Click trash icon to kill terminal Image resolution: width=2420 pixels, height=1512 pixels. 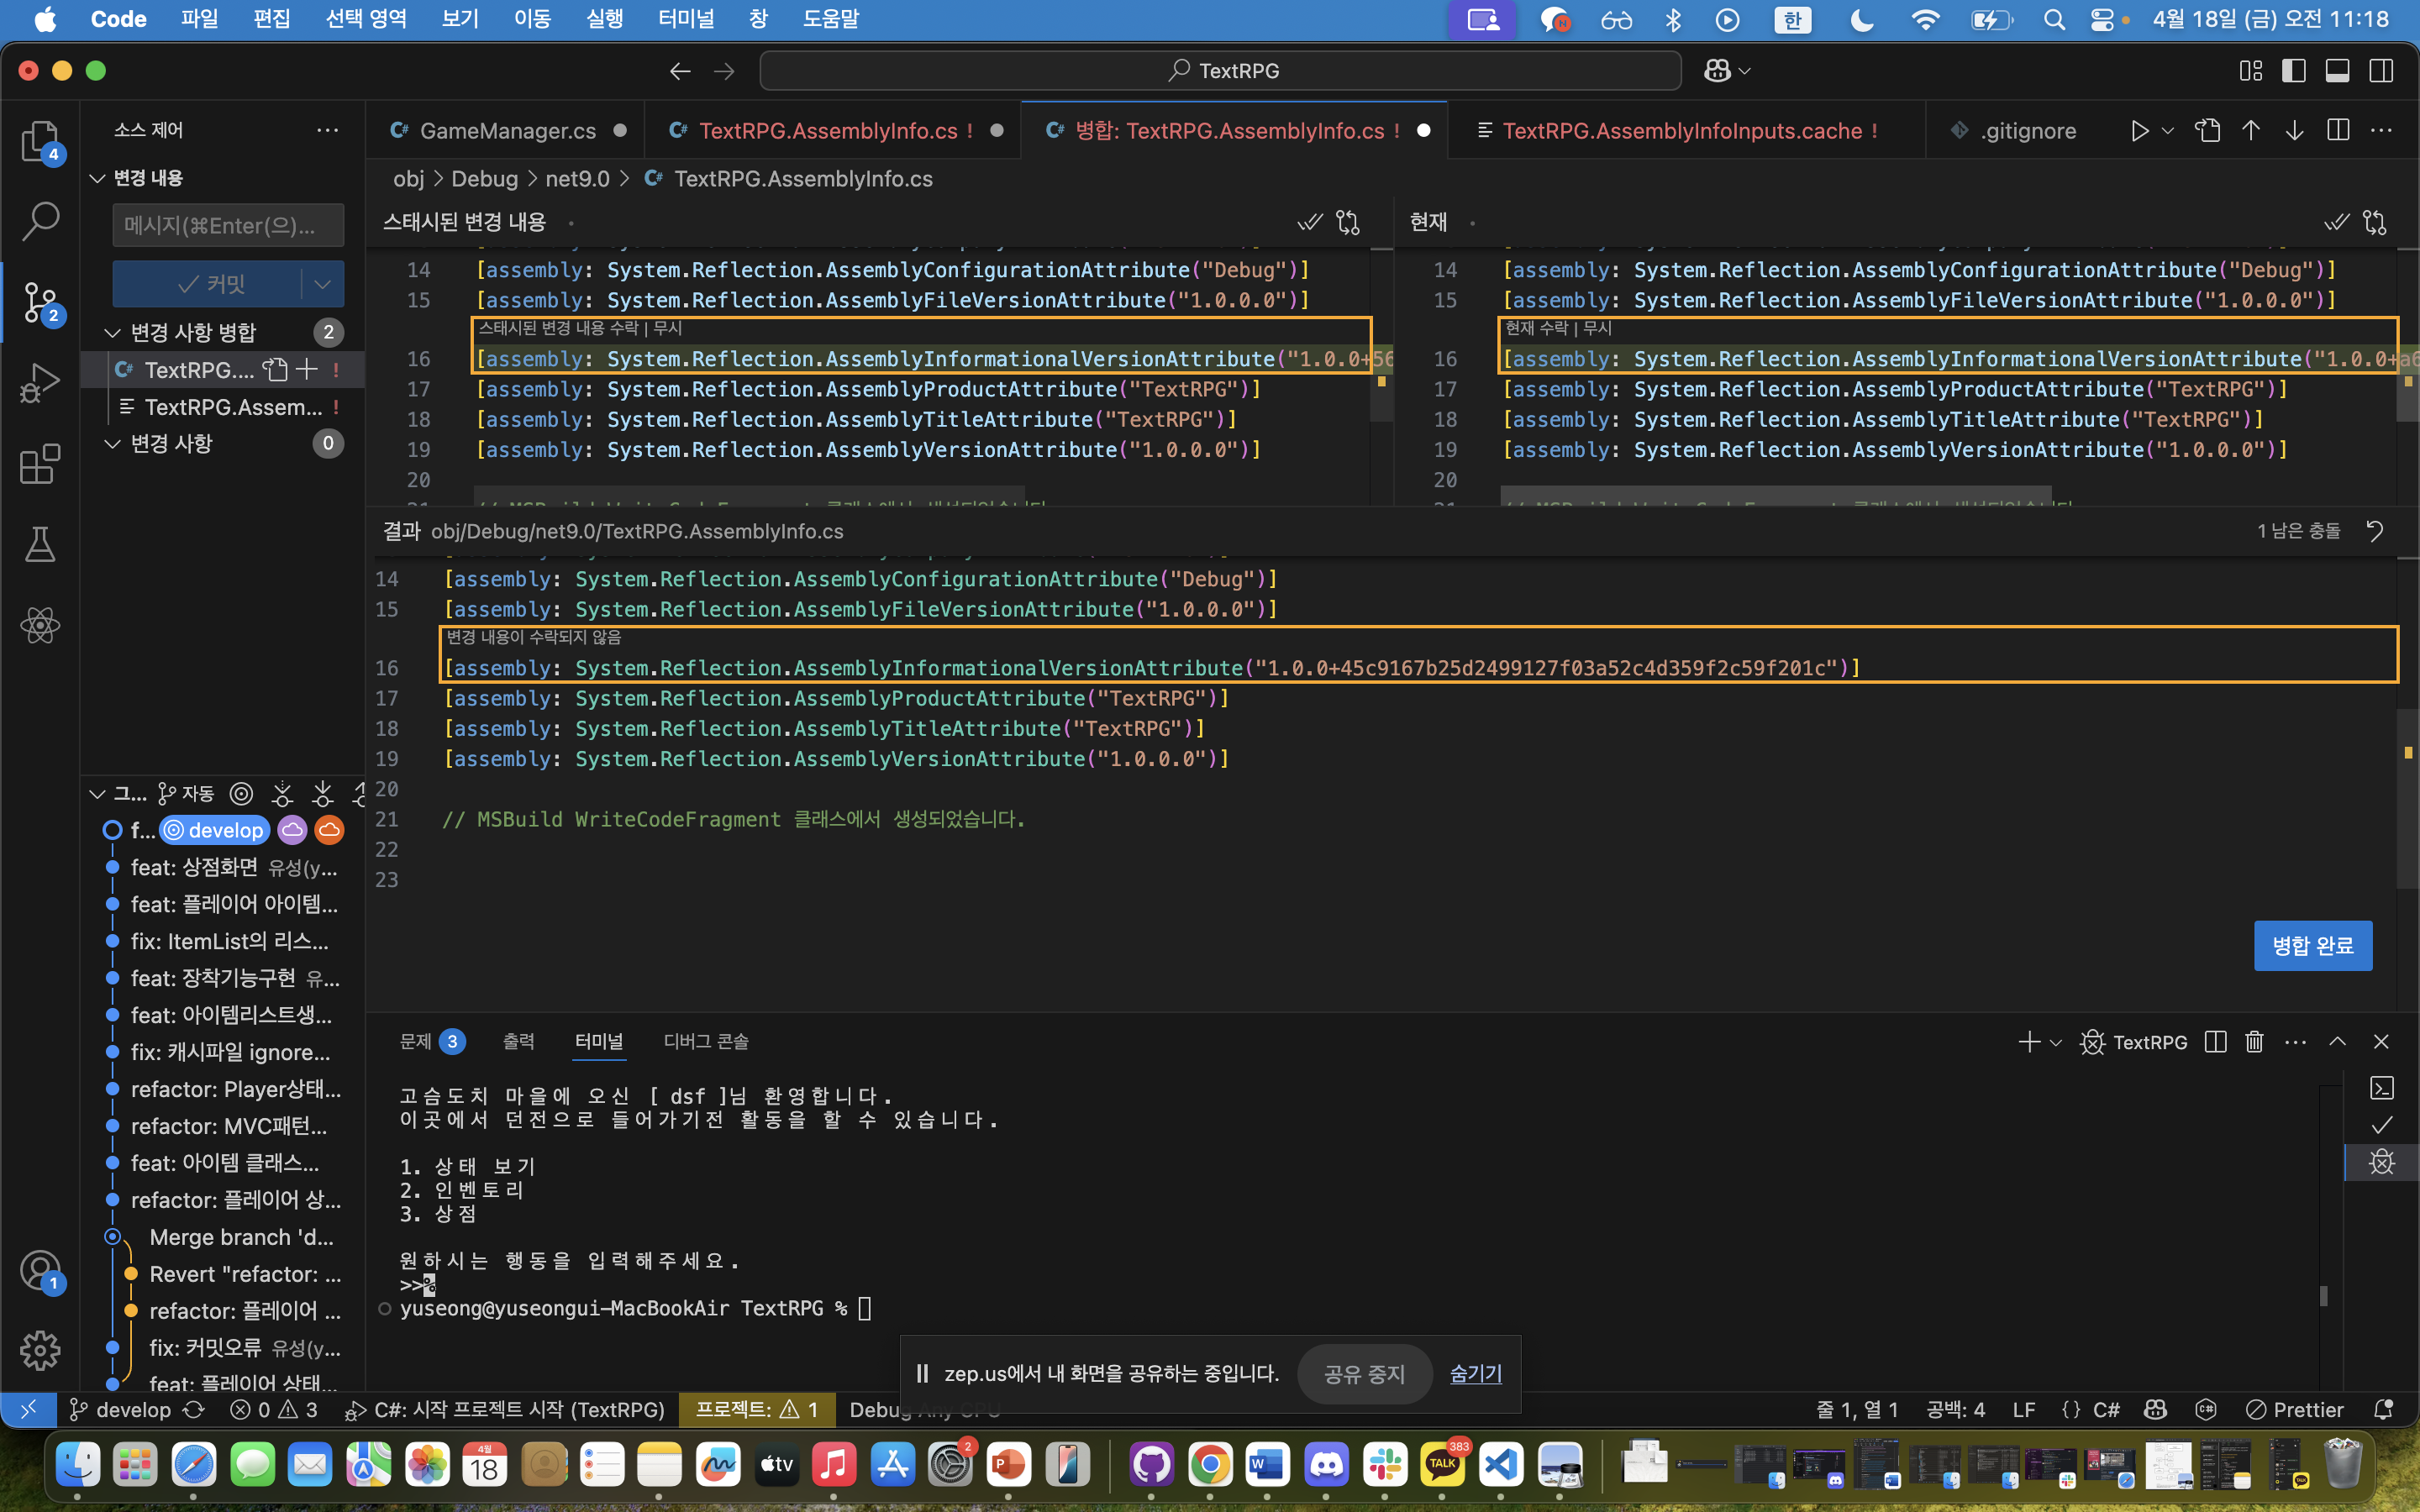click(x=2254, y=1042)
